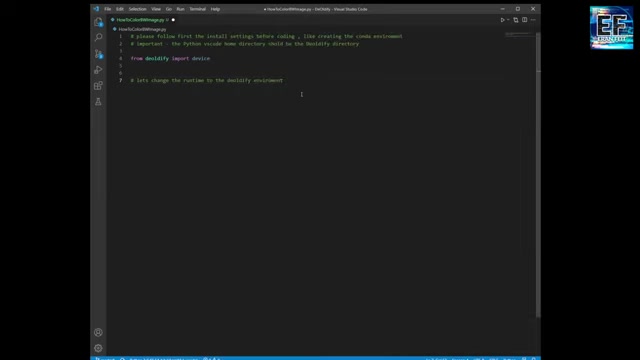Open the Extensions view
Image resolution: width=640 pixels, height=360 pixels.
[98, 86]
